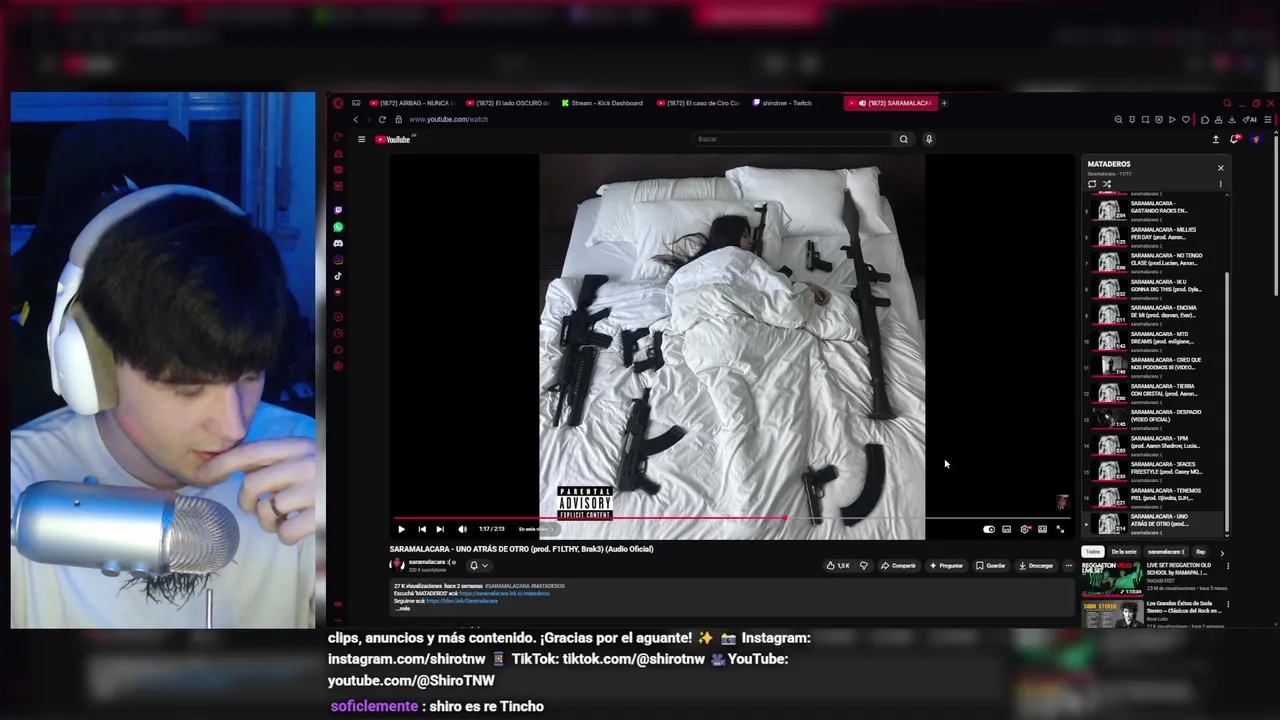
Task: Seek on the red video progress bar
Action: 732,518
